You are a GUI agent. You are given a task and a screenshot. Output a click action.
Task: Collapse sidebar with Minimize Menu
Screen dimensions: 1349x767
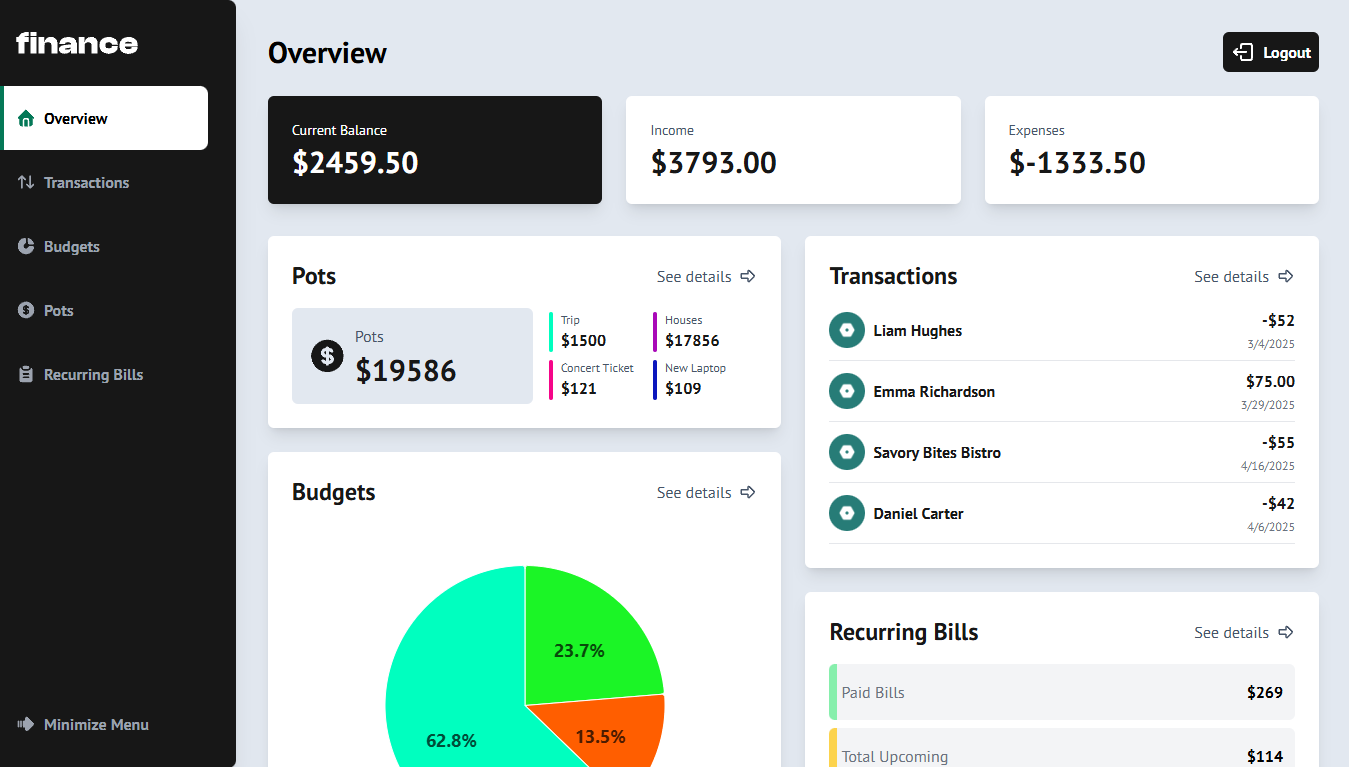(x=83, y=724)
